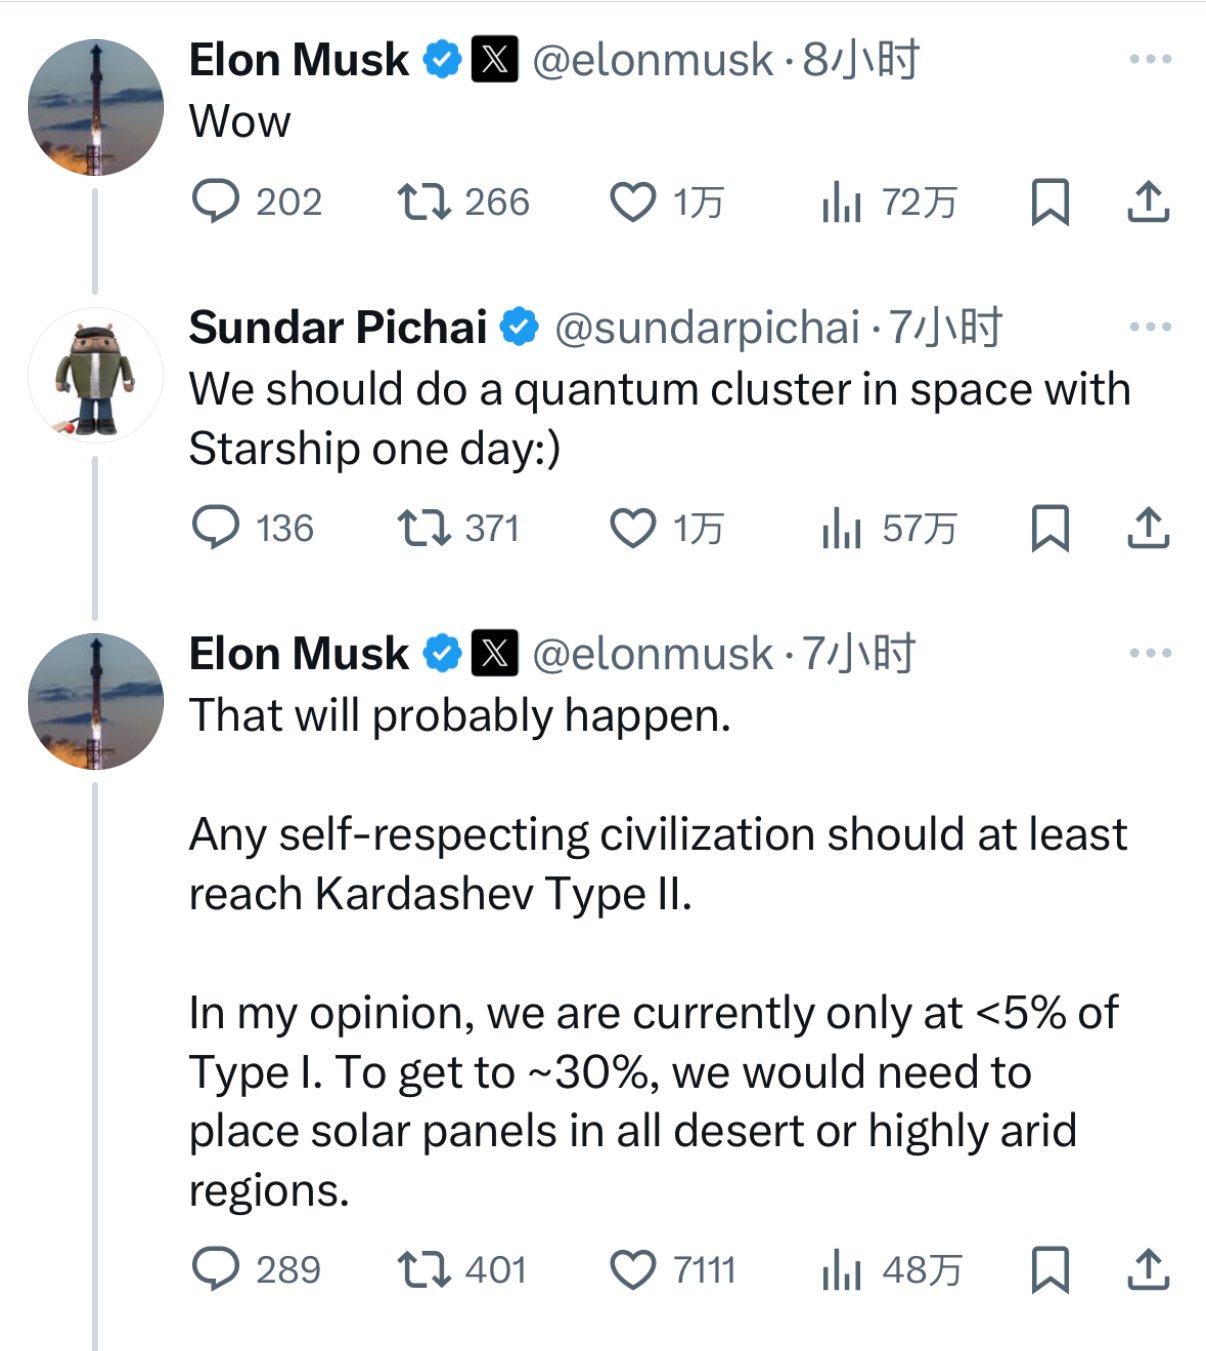Viewport: 1206px width, 1351px height.
Task: Retweet the "Wow" tweet
Action: [425, 202]
